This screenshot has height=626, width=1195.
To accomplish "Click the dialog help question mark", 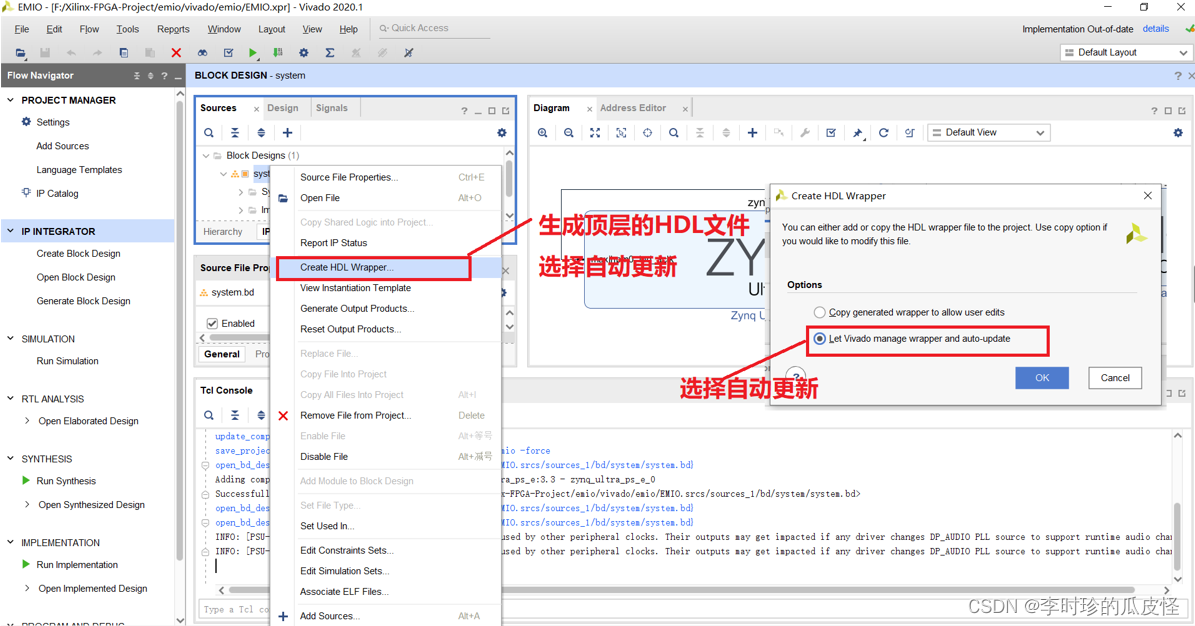I will coord(796,377).
